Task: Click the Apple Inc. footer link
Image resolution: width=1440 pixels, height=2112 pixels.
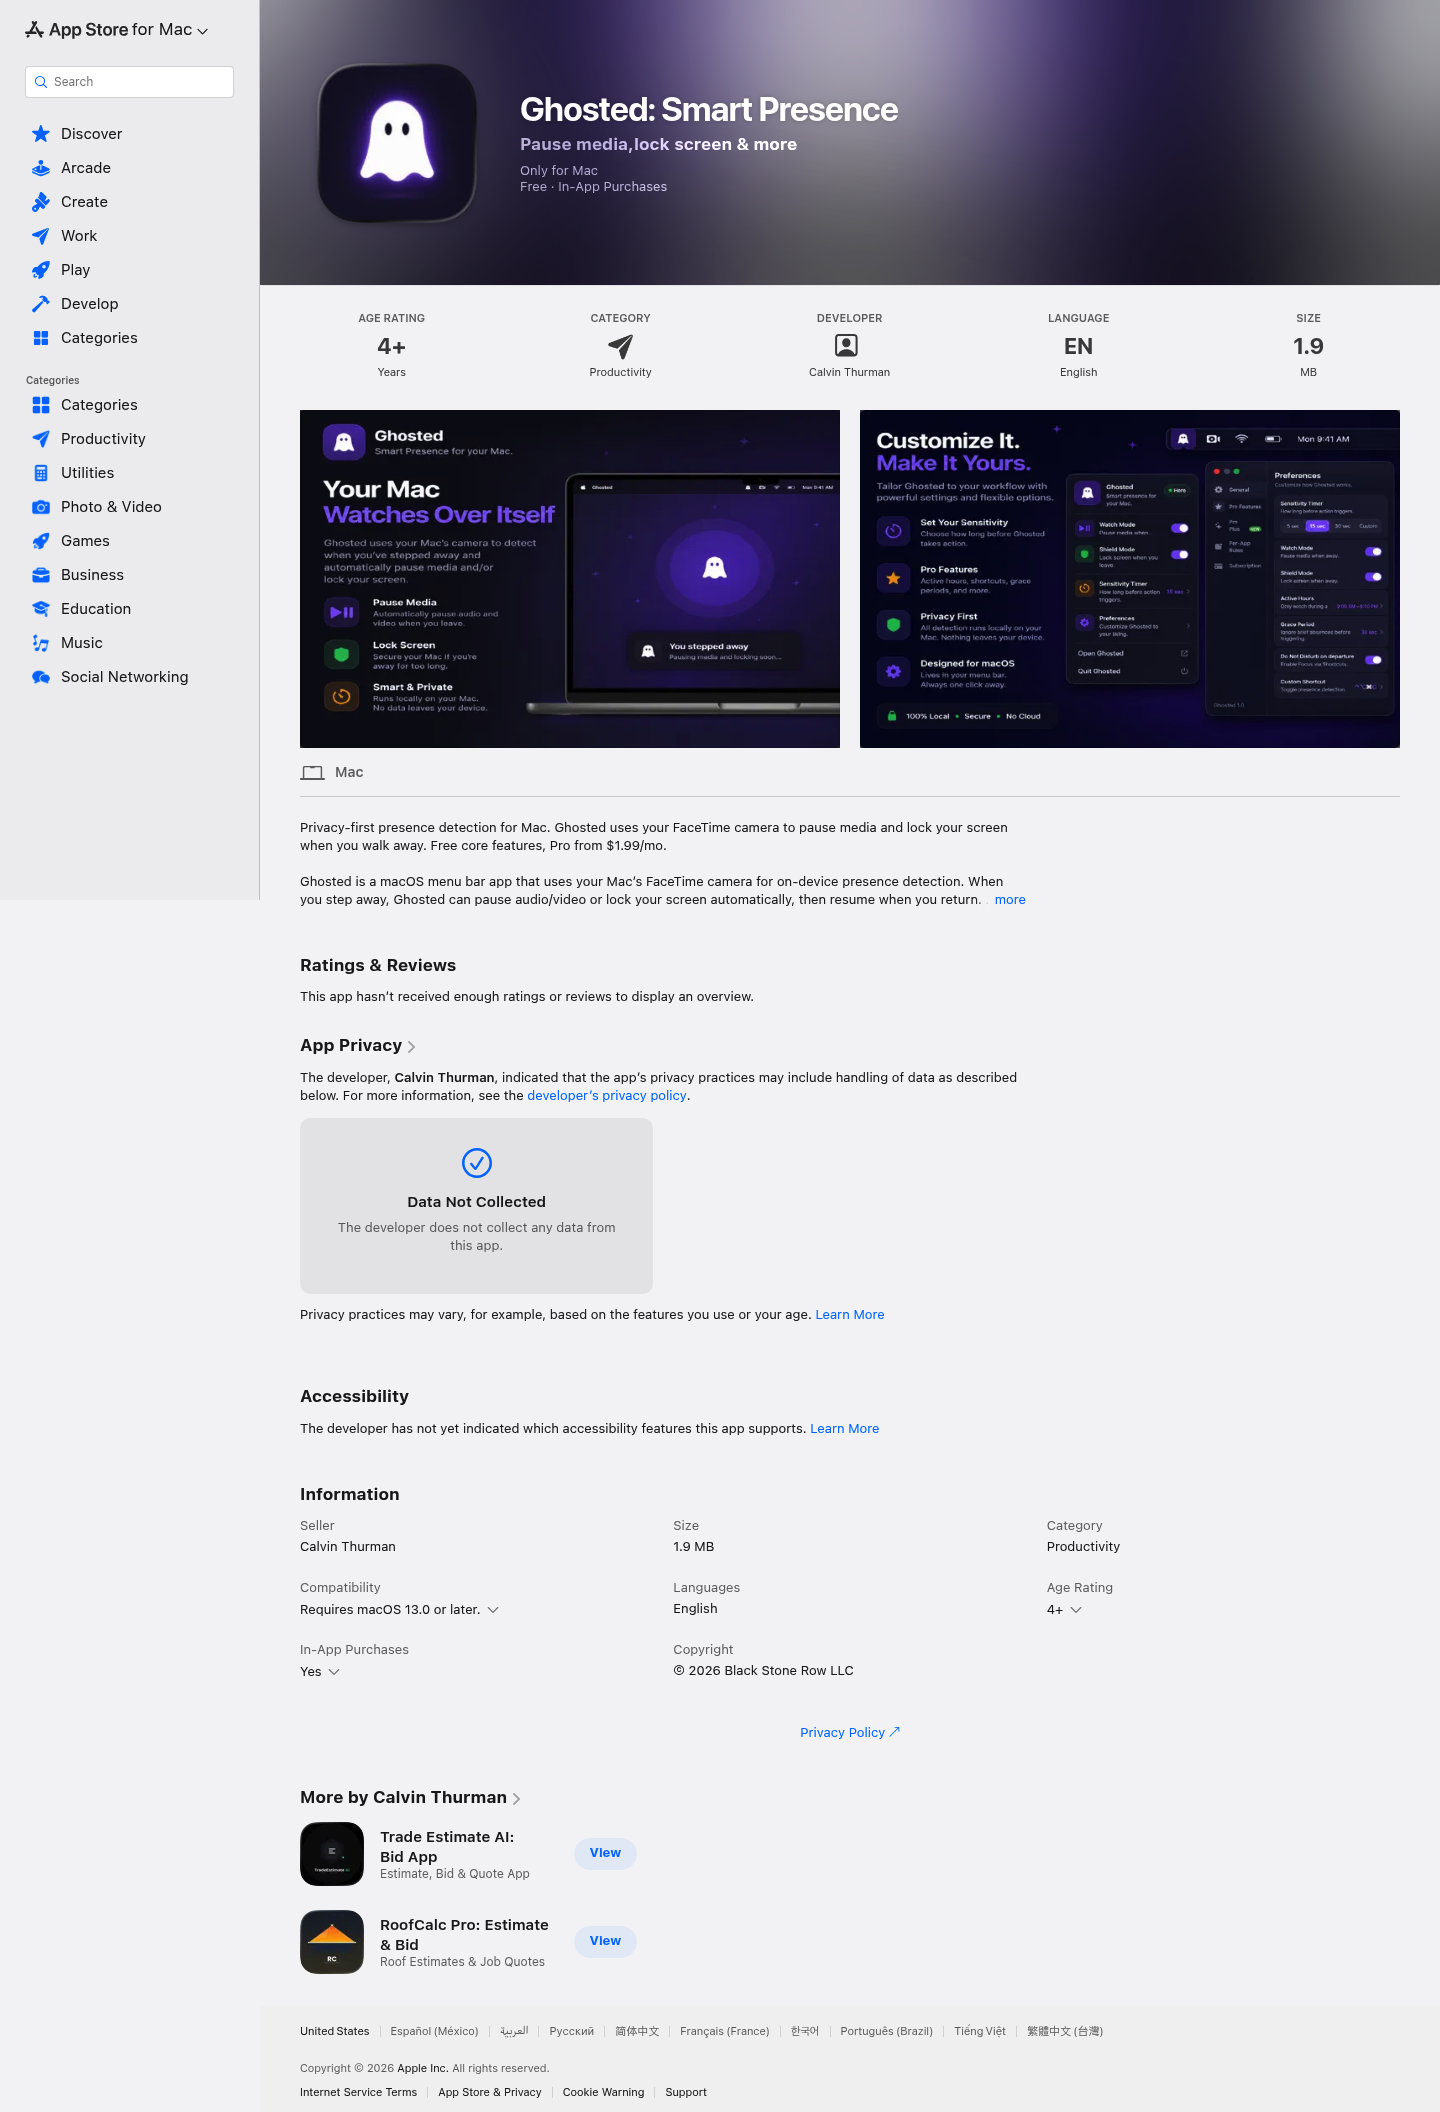Action: [x=423, y=2068]
